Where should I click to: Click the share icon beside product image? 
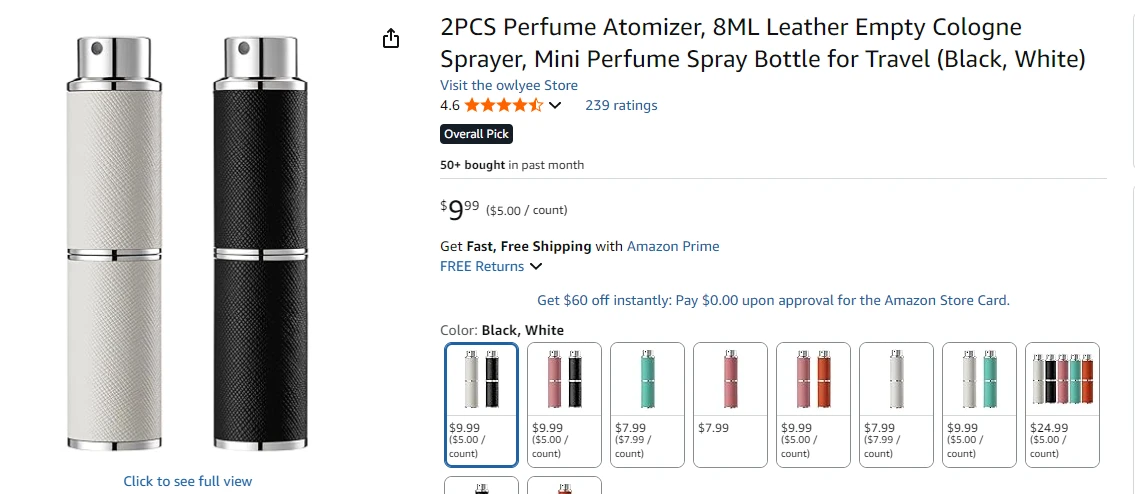coord(391,39)
